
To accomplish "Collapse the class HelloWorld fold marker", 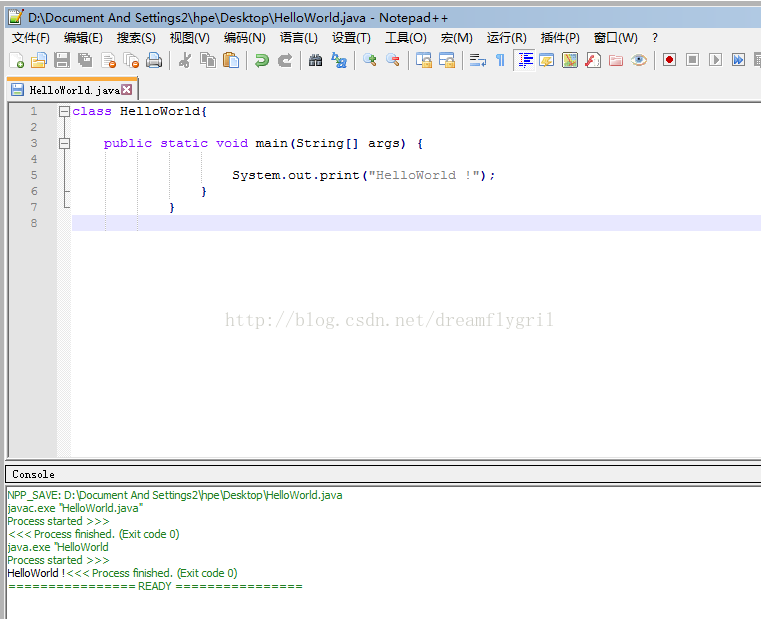I will pos(64,112).
